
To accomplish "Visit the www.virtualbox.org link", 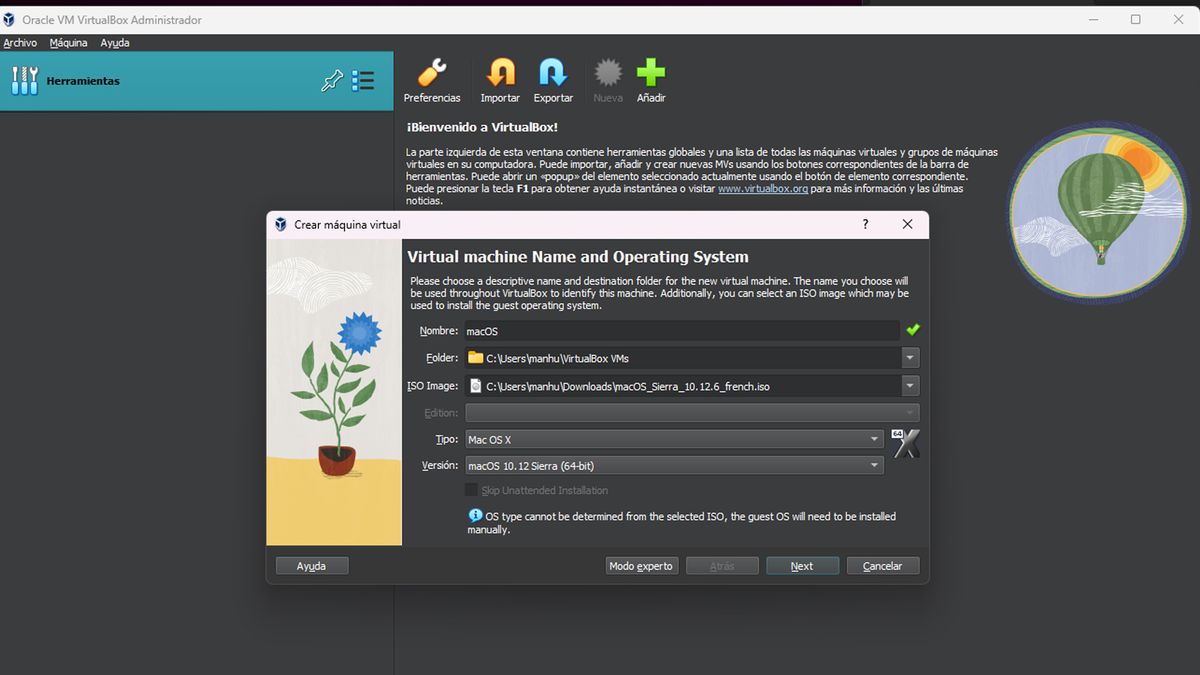I will click(763, 188).
